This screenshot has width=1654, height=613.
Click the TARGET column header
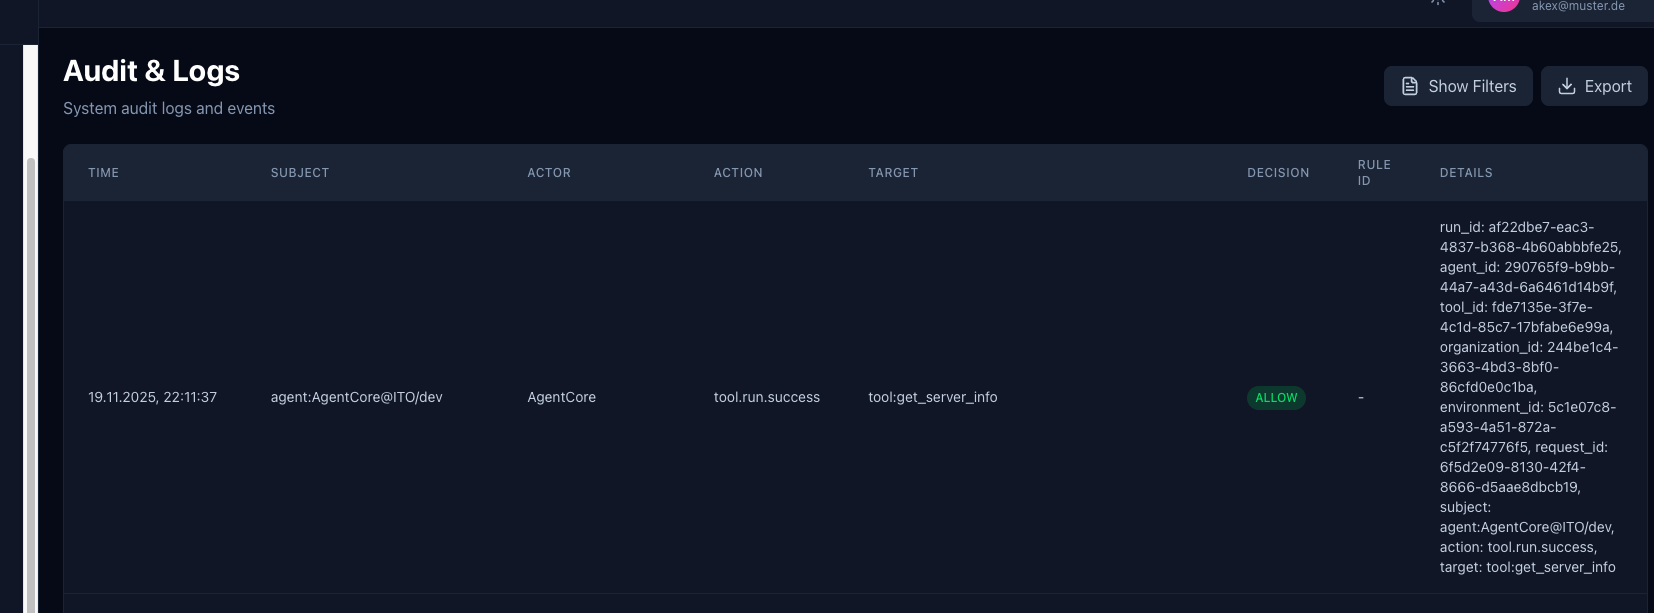(x=893, y=173)
